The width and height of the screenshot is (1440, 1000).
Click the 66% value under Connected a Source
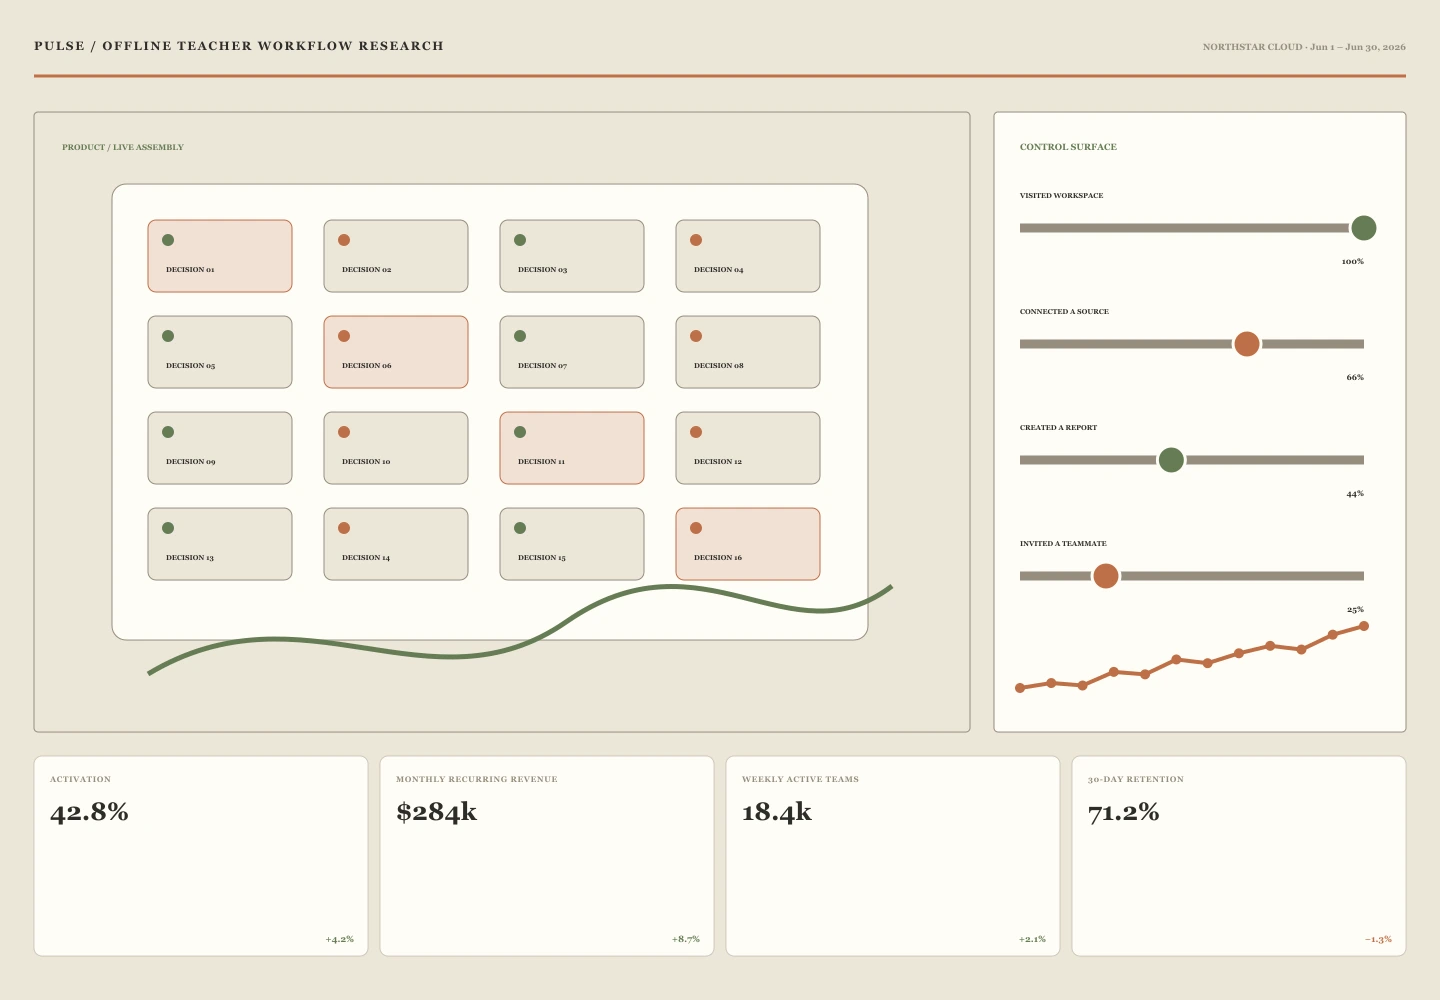pos(1355,377)
